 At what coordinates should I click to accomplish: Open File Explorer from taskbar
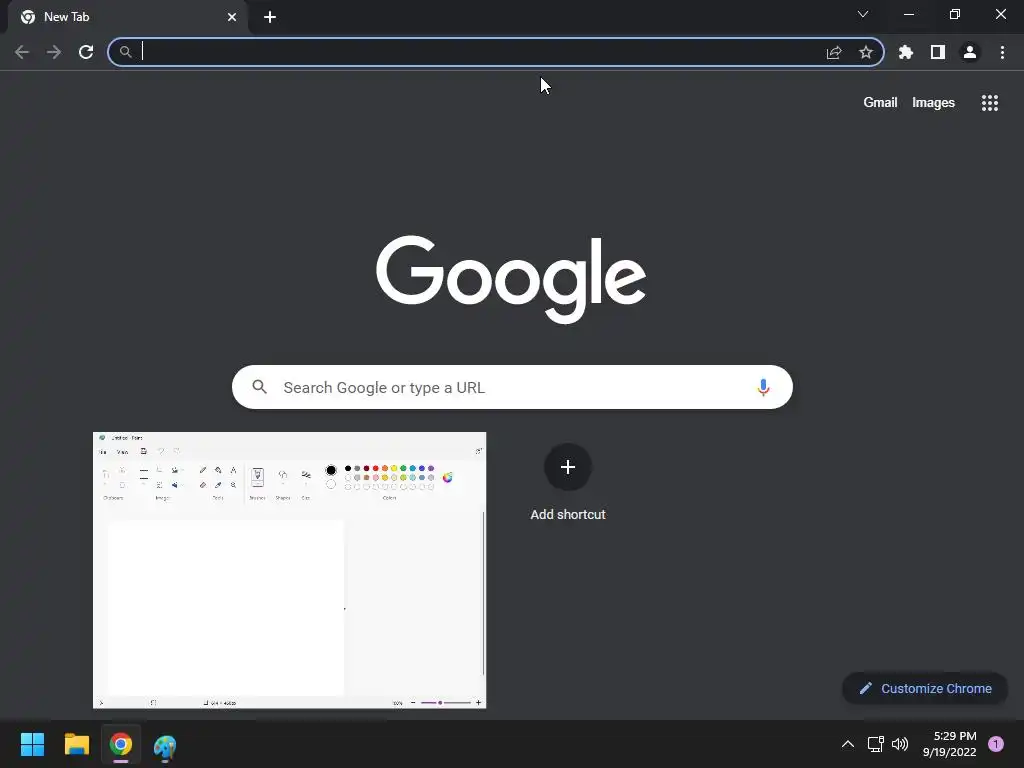pyautogui.click(x=76, y=744)
